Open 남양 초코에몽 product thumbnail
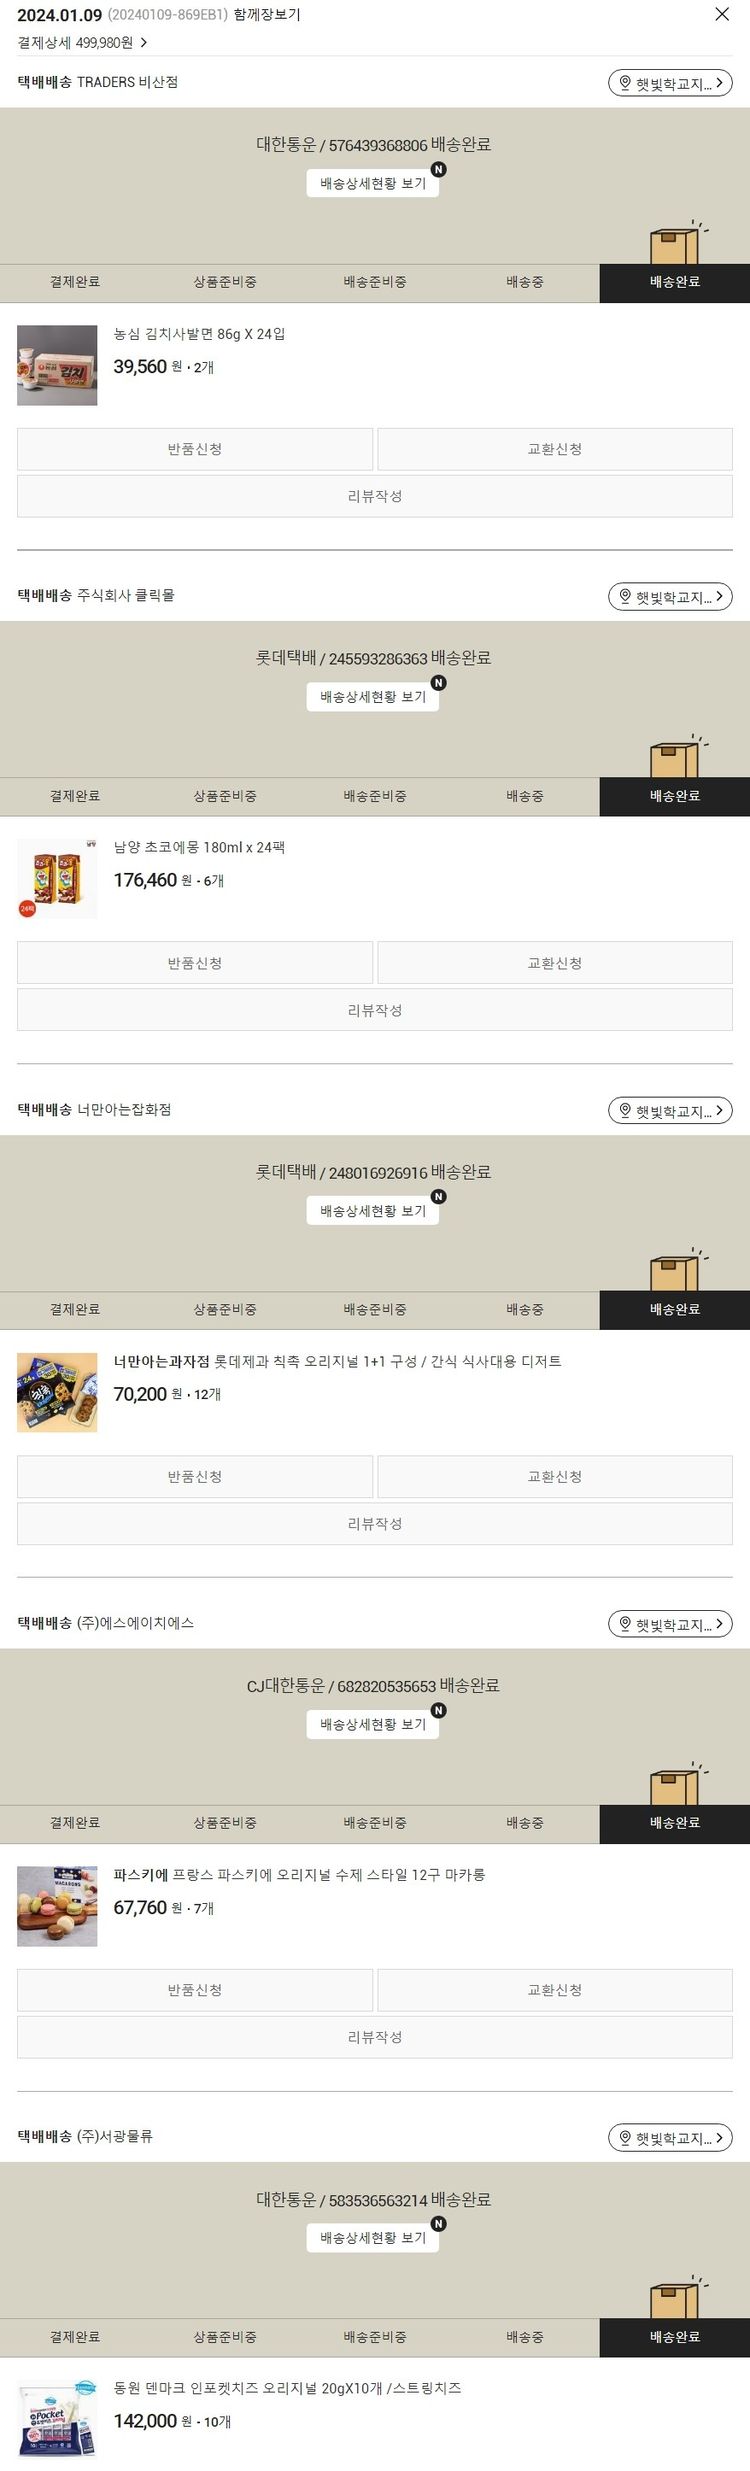 coord(57,879)
